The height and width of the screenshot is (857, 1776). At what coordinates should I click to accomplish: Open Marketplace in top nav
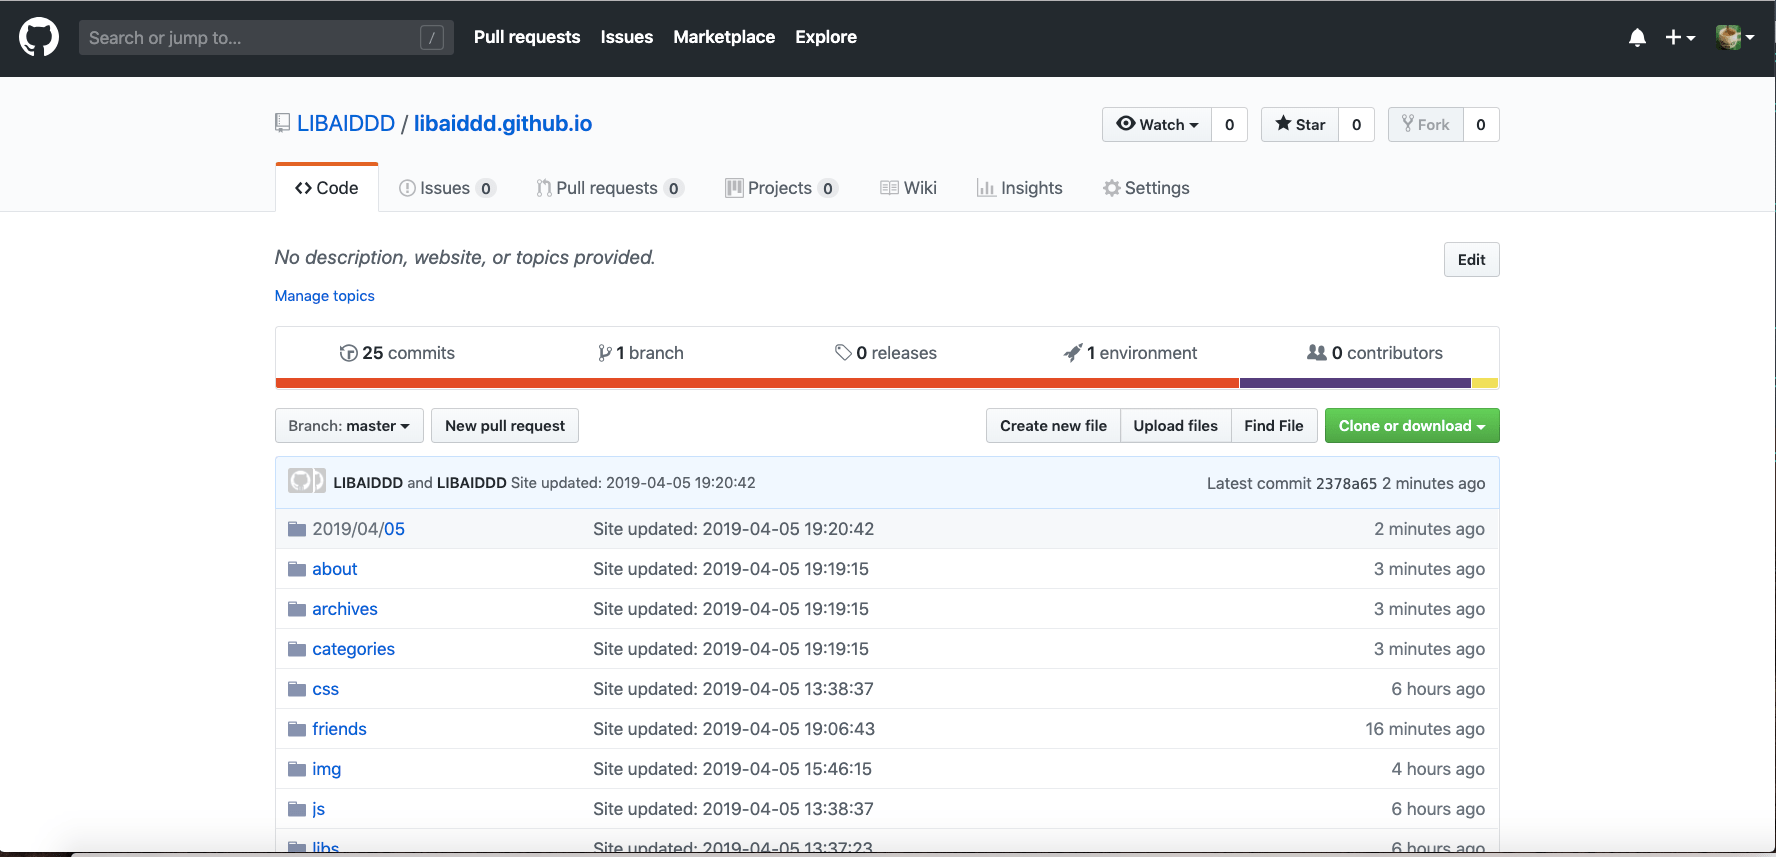(724, 37)
